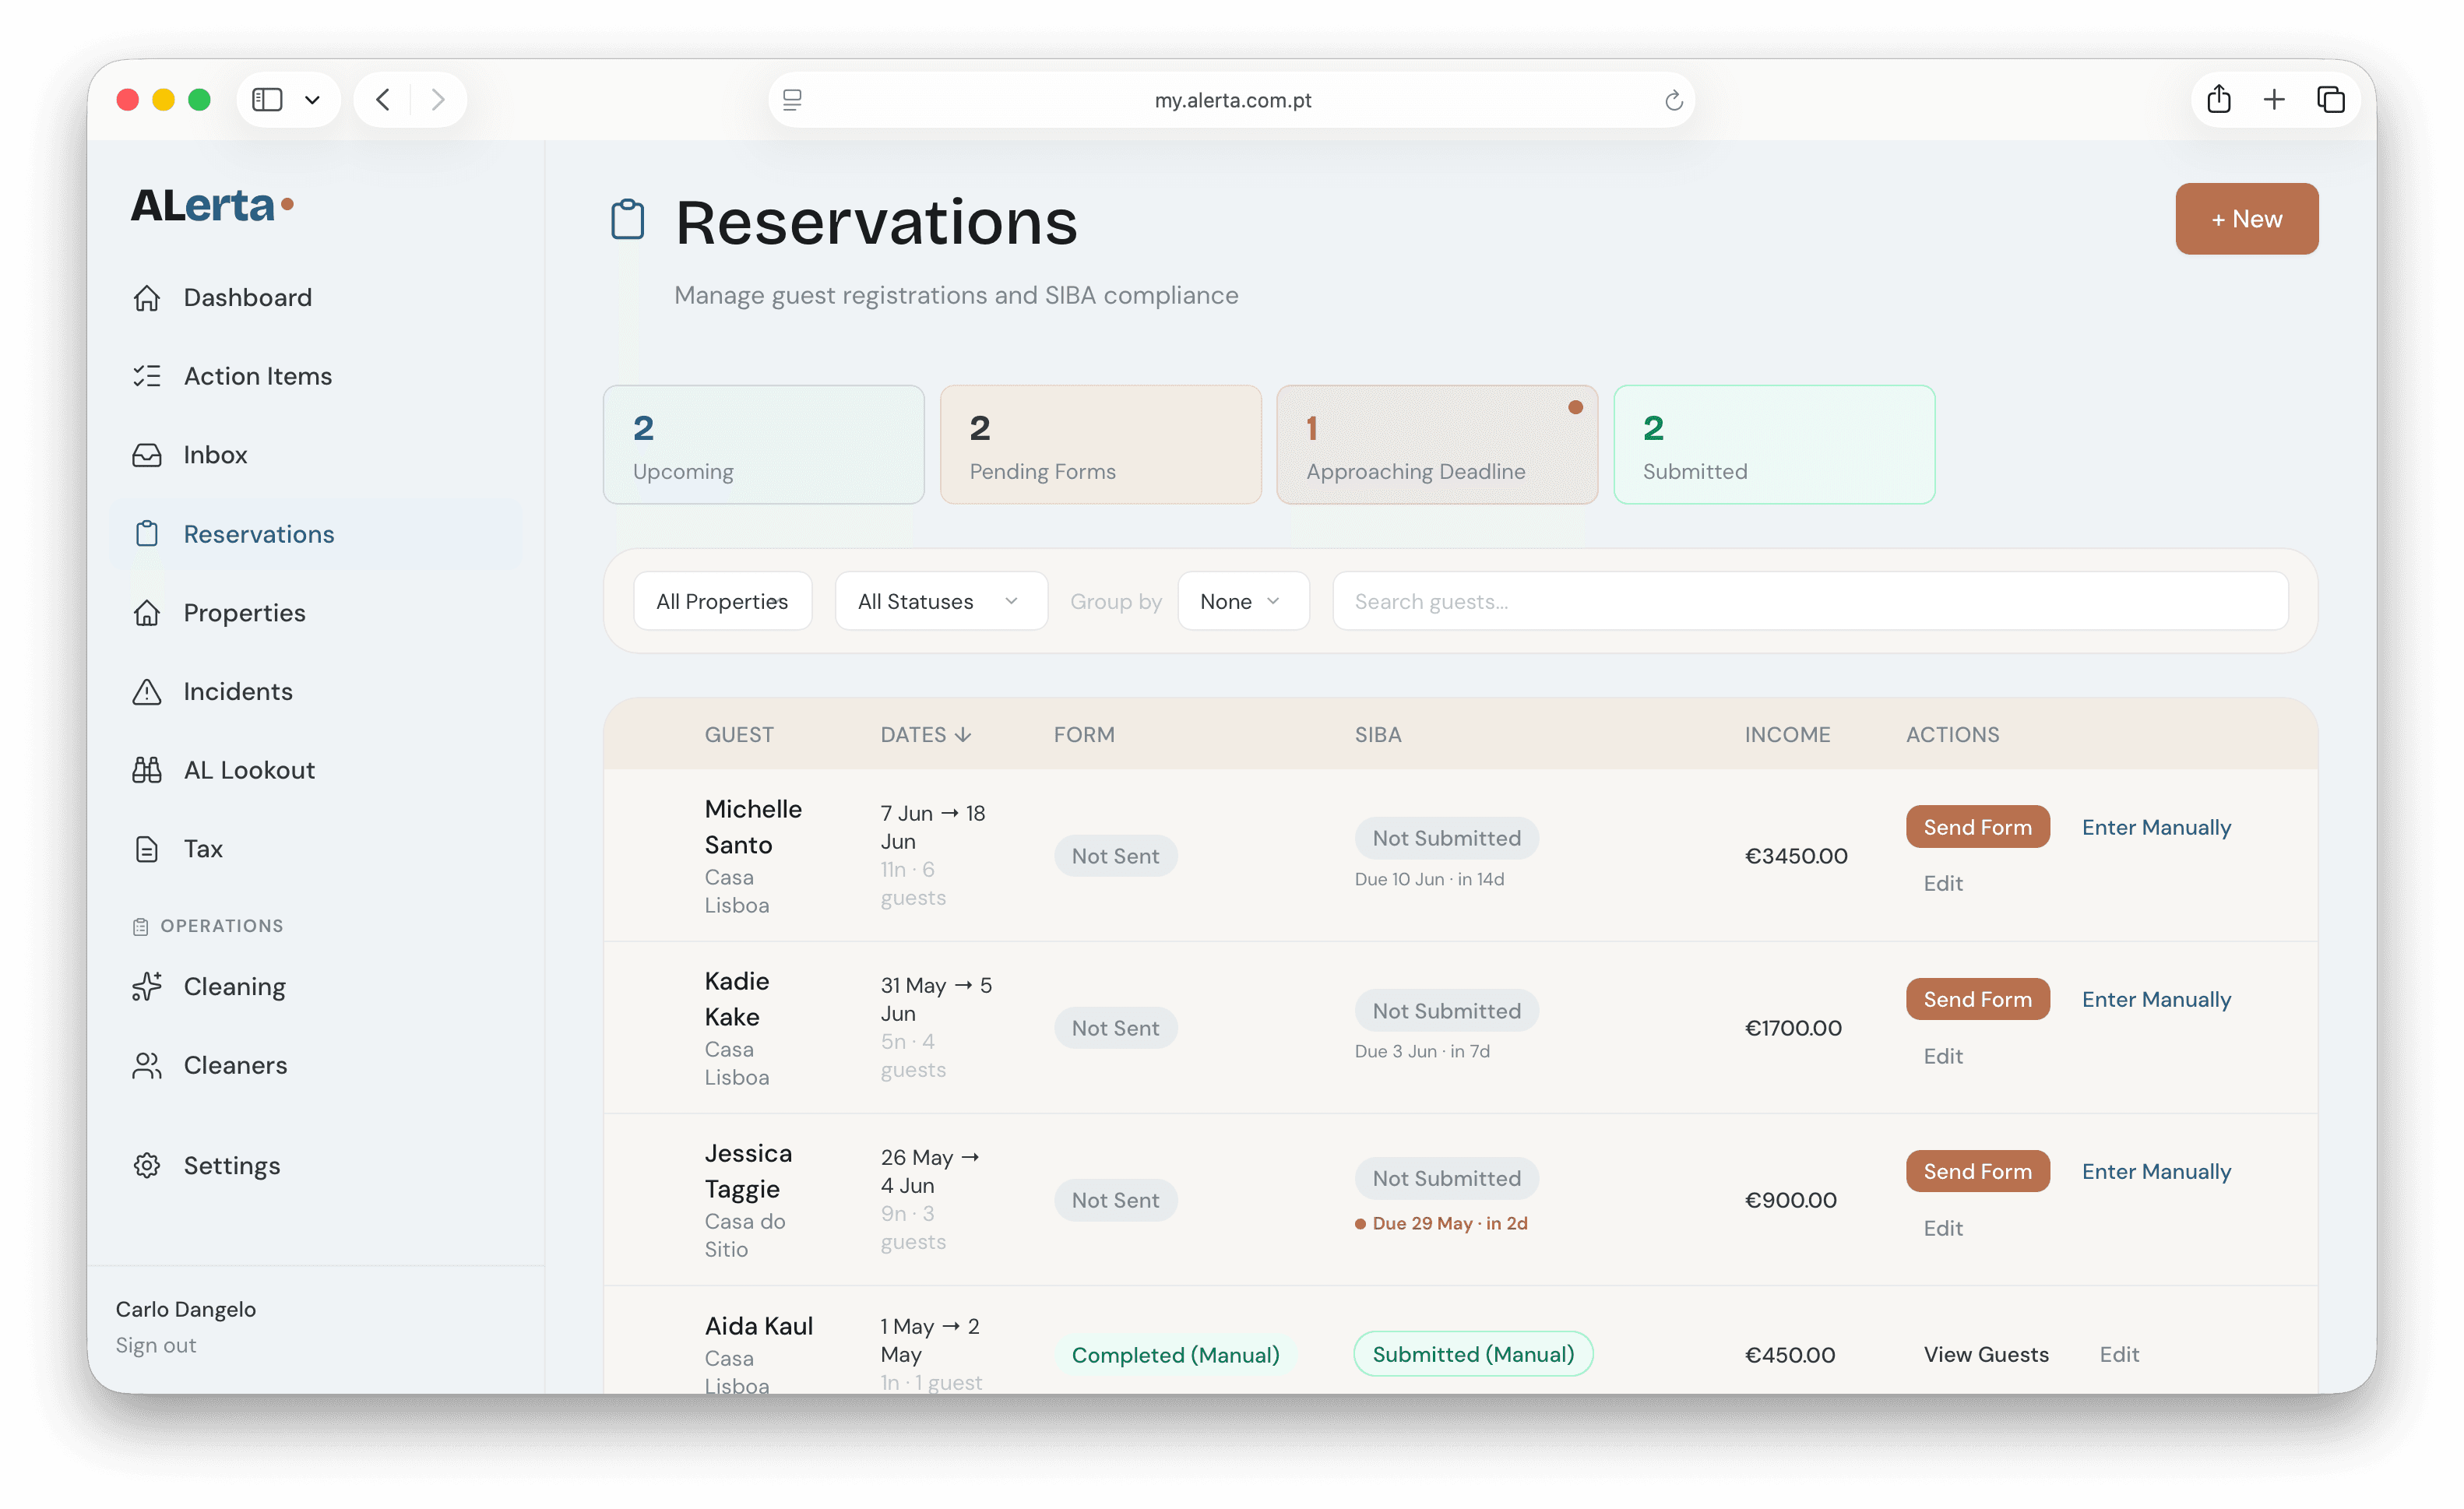Click Completed (Manual) badge for Aida Kaul
This screenshot has height=1509, width=2464.
pos(1175,1355)
